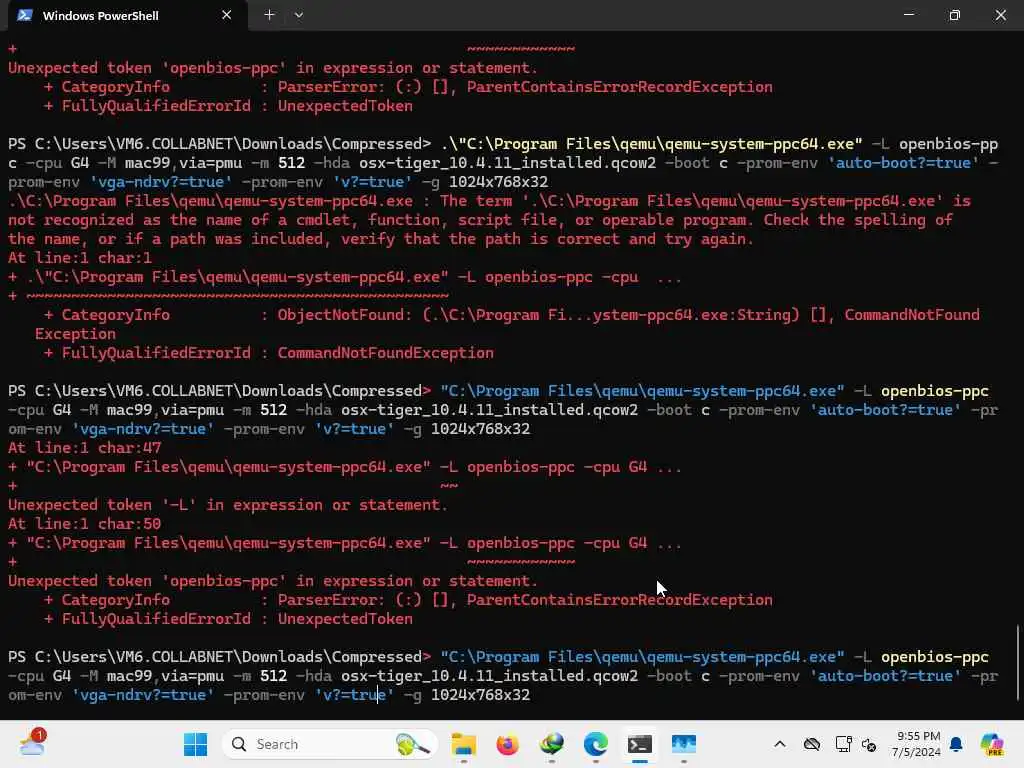
Task: Click the "At line:1 char:47" line
Action: tap(84, 448)
